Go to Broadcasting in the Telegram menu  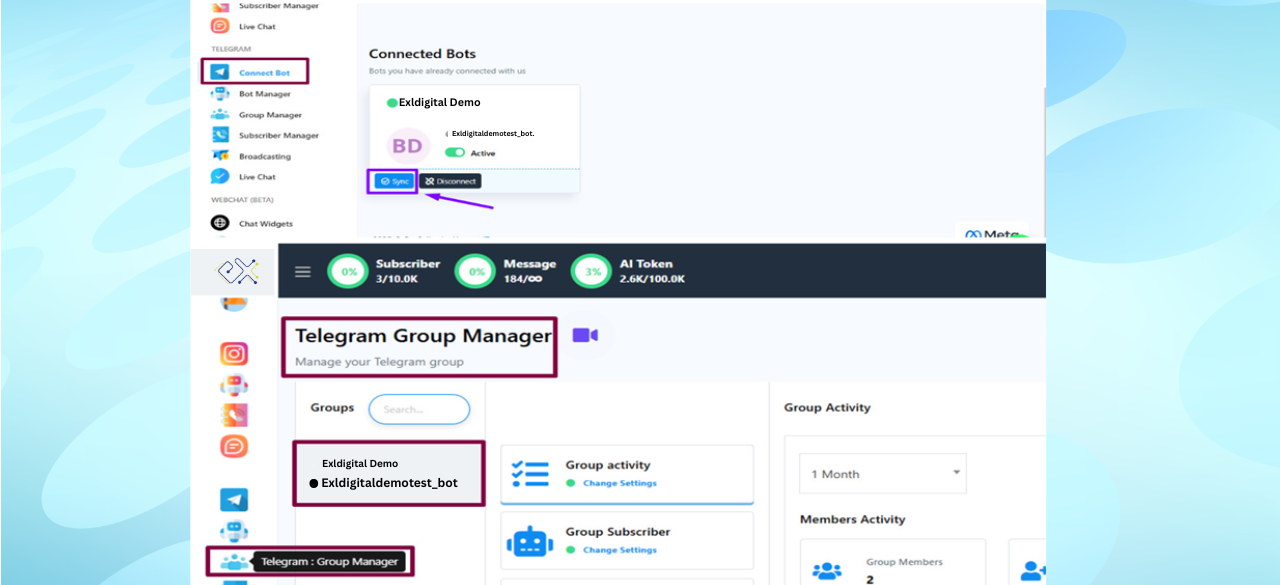click(x=265, y=156)
